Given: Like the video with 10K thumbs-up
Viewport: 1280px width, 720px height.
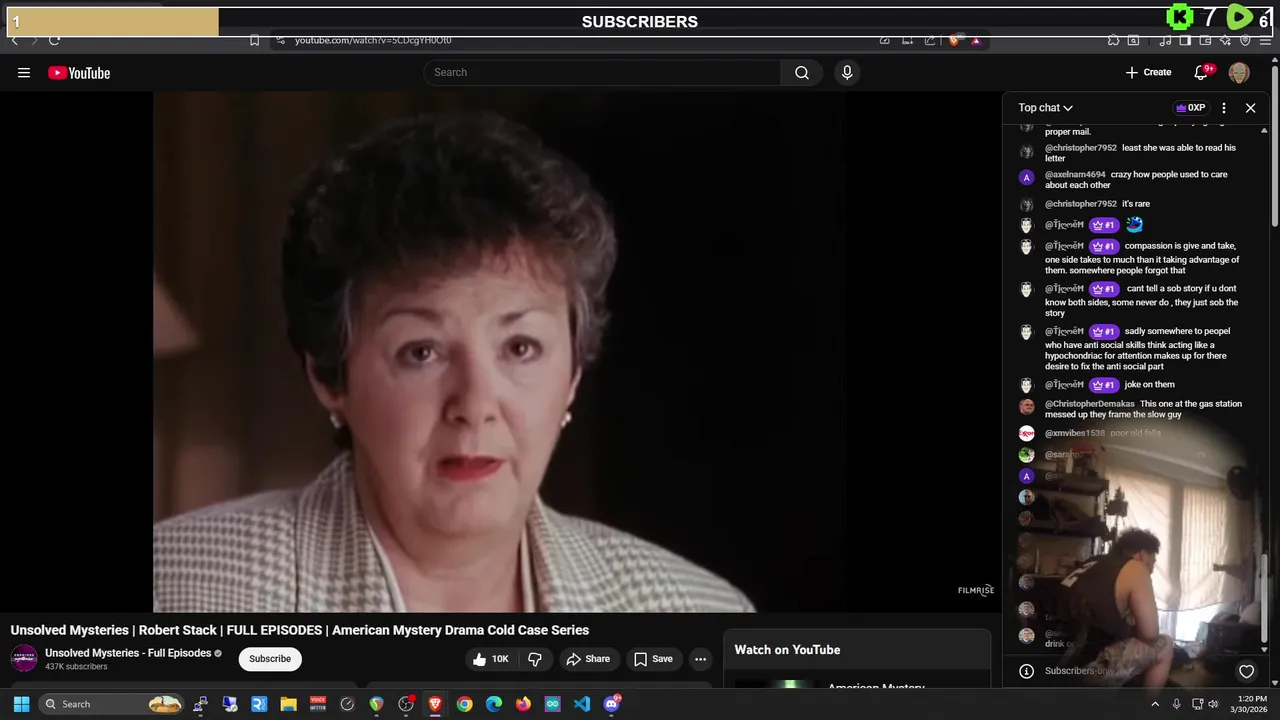Looking at the screenshot, I should tap(491, 659).
